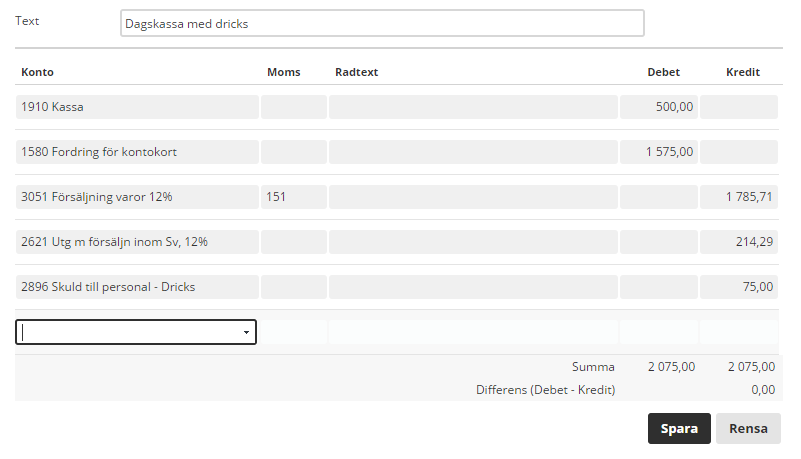Click the Debet field showing 1 575,00

pos(657,152)
